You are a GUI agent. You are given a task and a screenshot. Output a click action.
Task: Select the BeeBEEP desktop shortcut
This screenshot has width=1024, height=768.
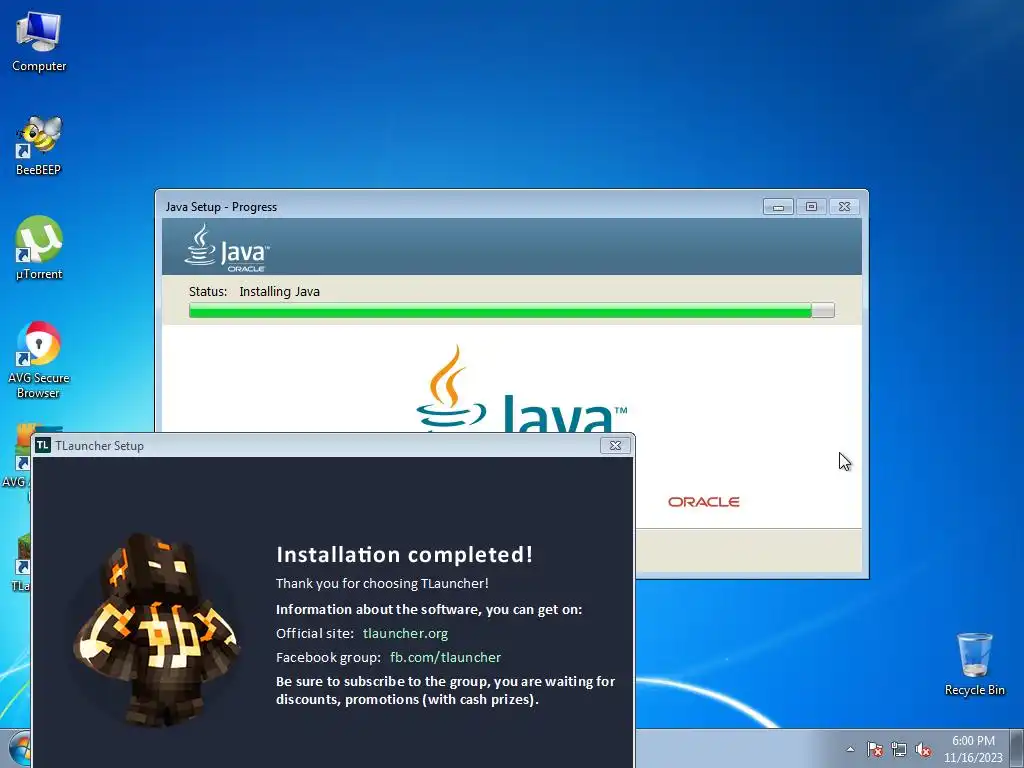(39, 145)
